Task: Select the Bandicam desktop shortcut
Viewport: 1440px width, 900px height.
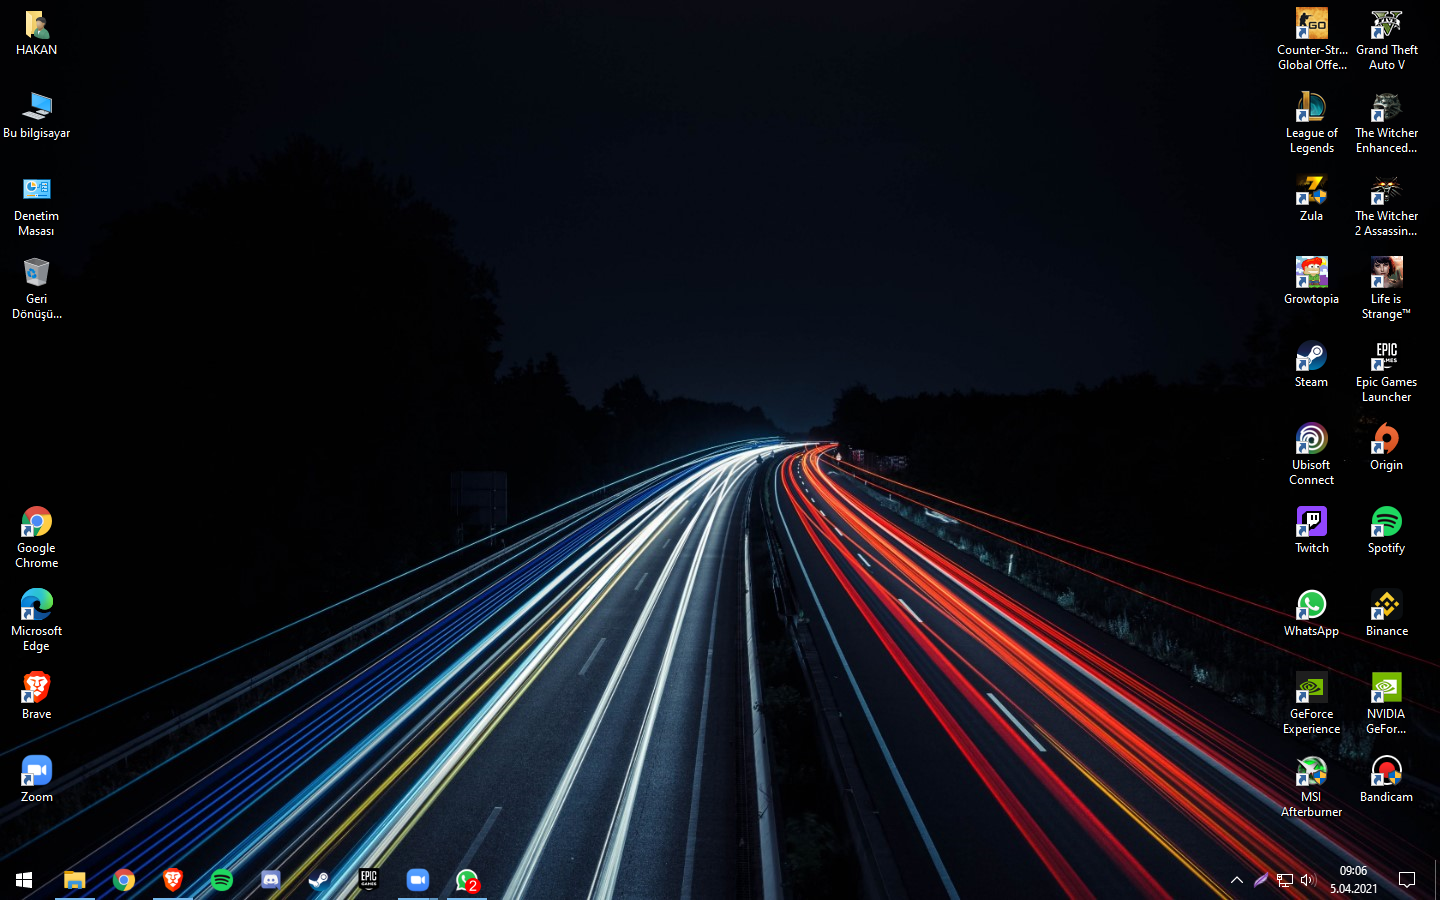Action: click(1387, 780)
